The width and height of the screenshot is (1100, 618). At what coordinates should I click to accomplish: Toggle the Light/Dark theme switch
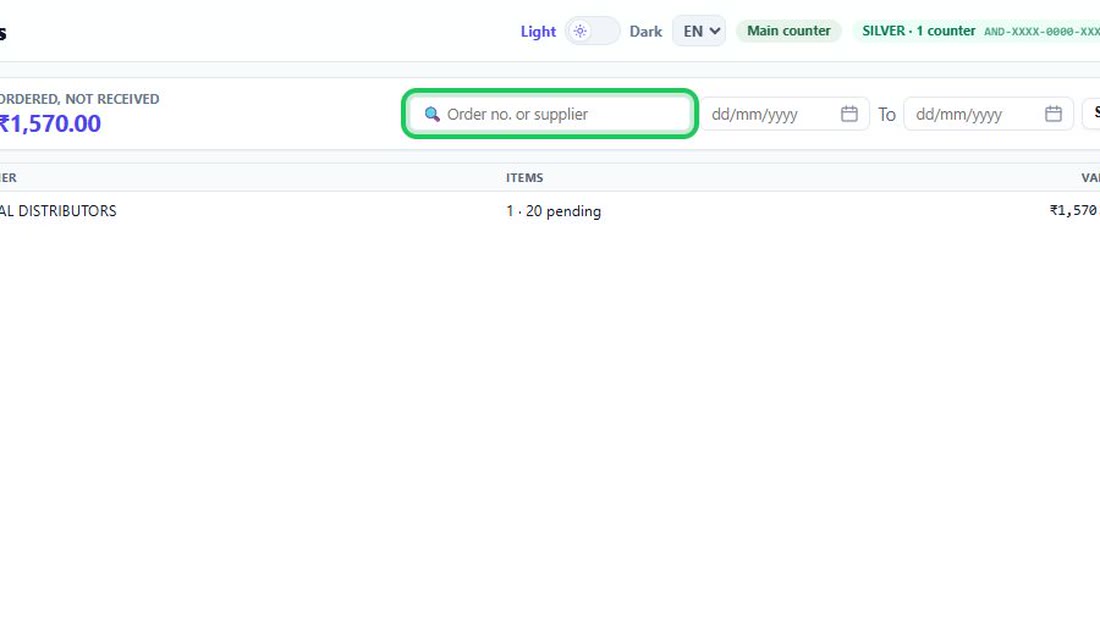click(x=592, y=31)
